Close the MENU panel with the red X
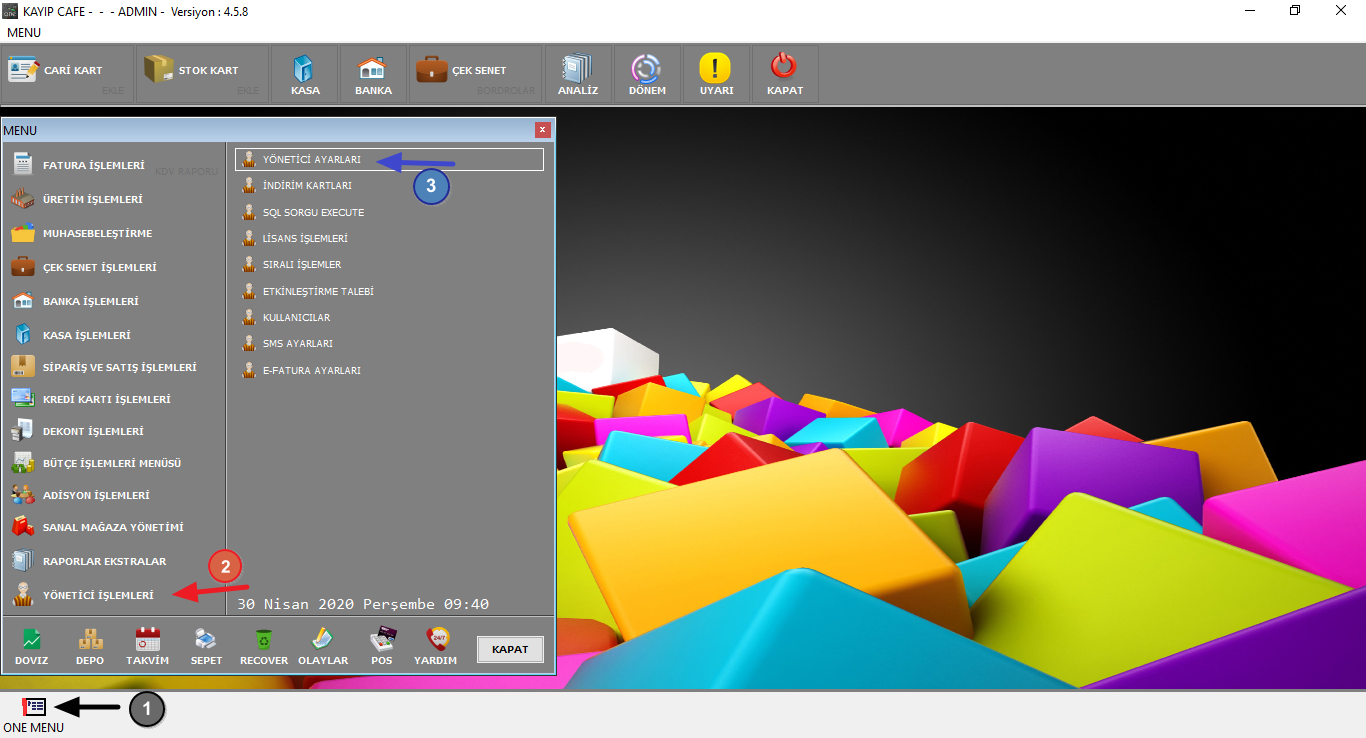 tap(542, 130)
